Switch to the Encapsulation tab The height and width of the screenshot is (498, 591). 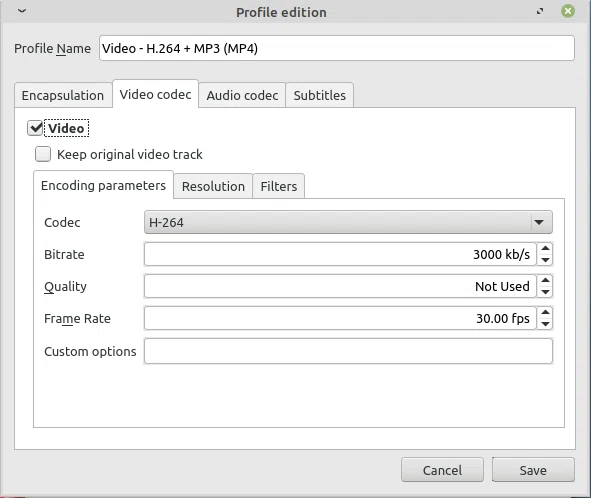63,95
